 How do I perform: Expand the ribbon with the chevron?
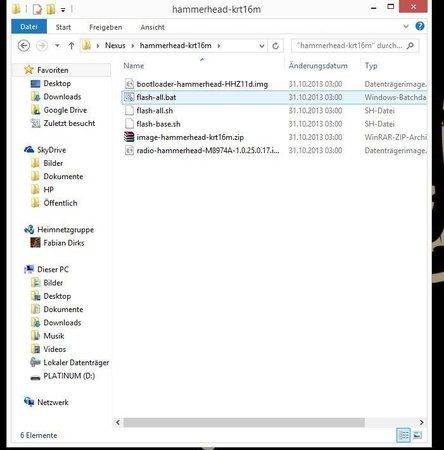coord(406,26)
